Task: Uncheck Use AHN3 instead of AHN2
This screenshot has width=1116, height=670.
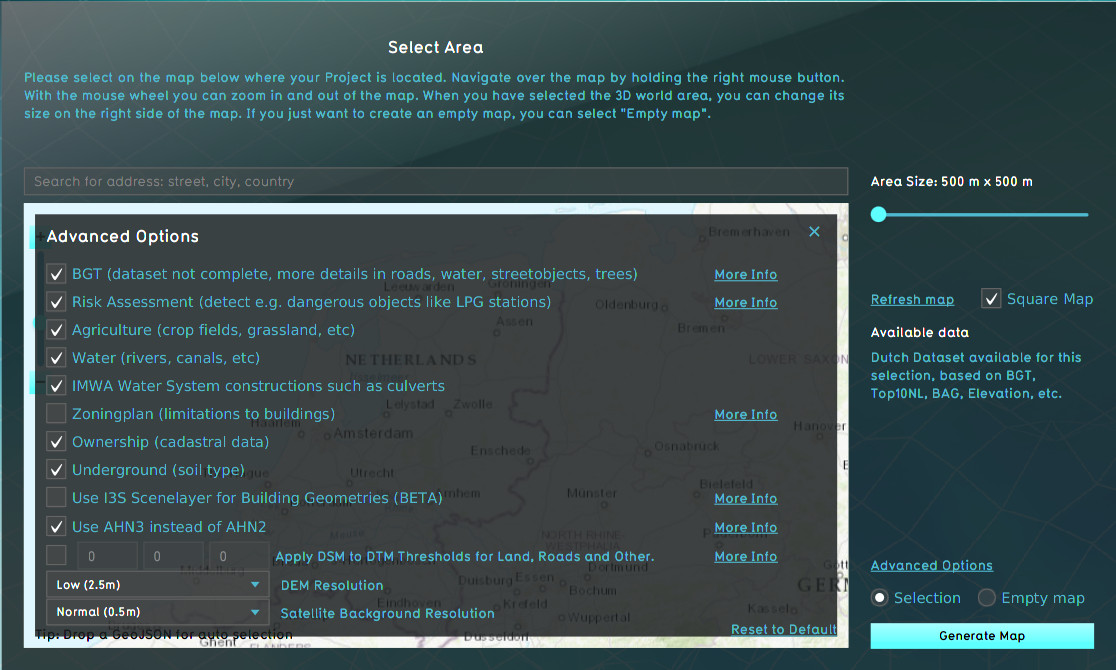Action: [x=56, y=527]
